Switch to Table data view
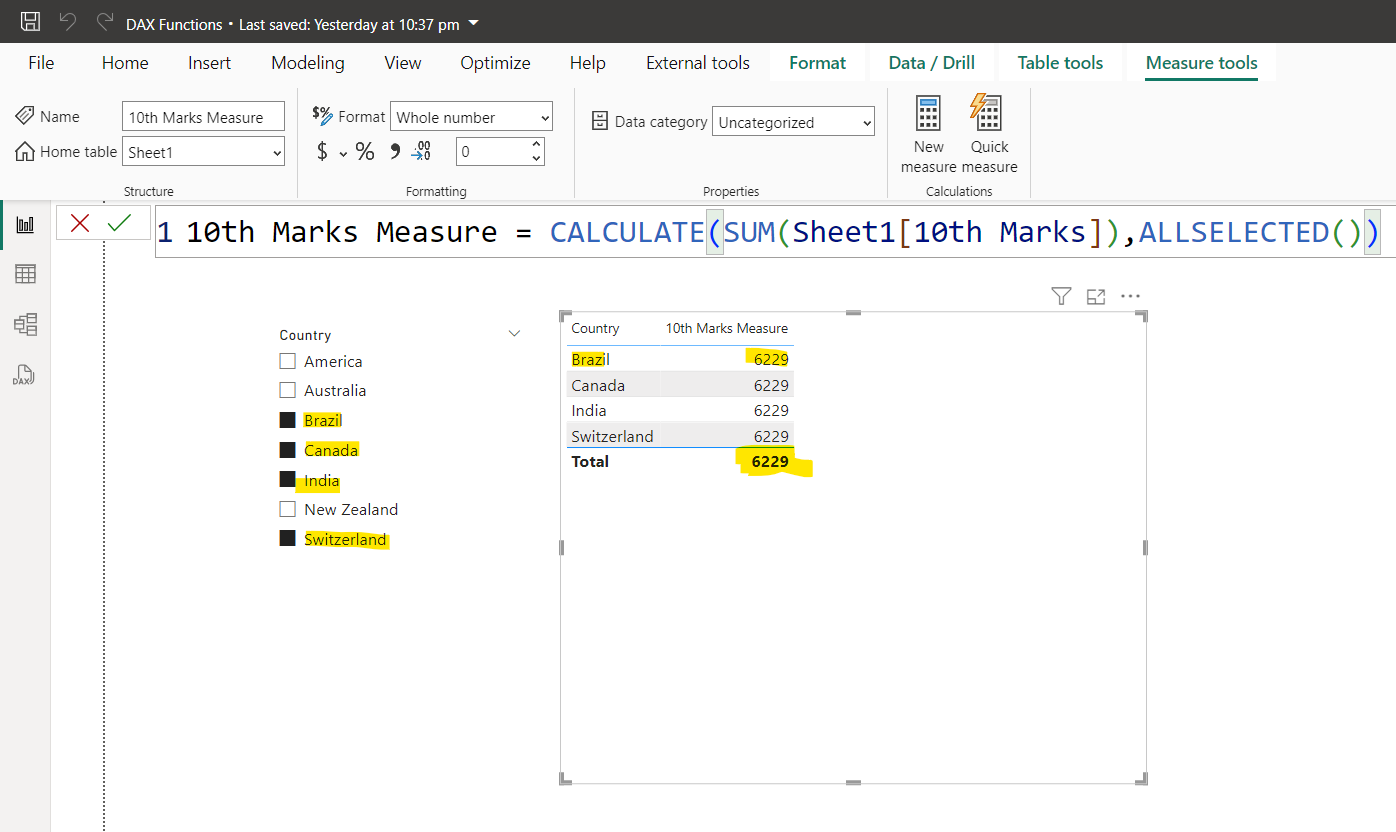 click(x=24, y=273)
